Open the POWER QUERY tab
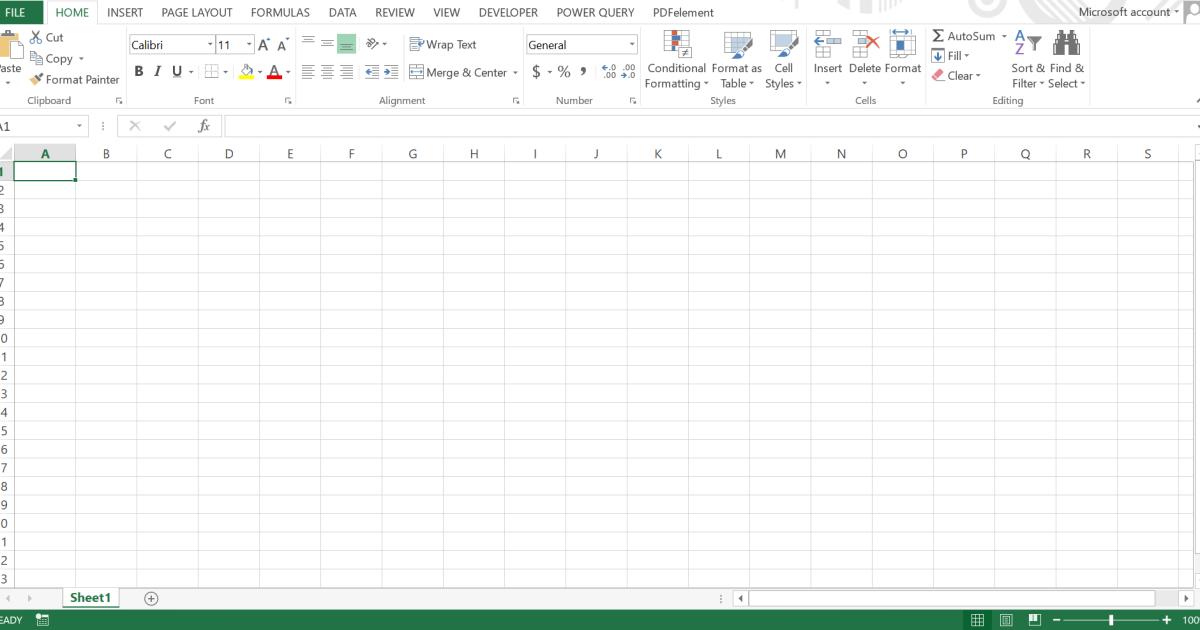The height and width of the screenshot is (630, 1200). pyautogui.click(x=595, y=12)
